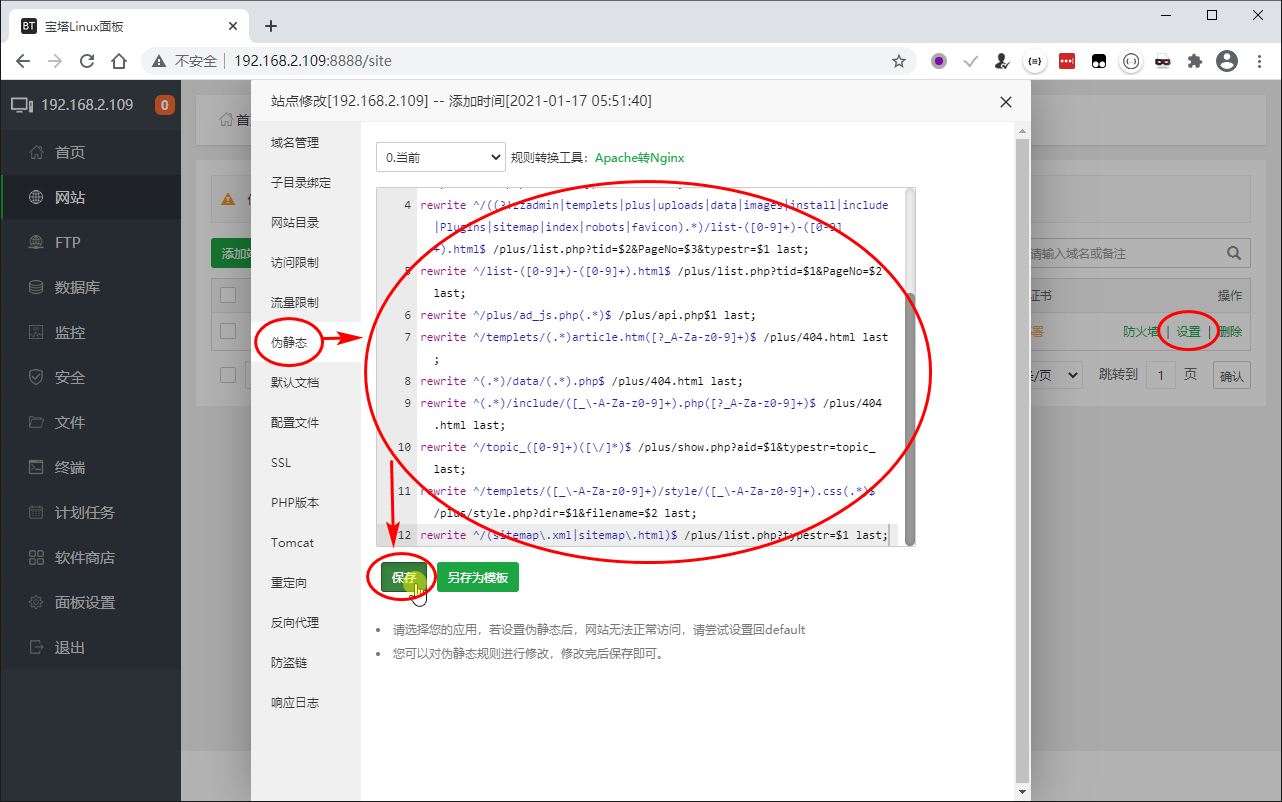
Task: Tick the site row checkbox
Action: point(228,331)
